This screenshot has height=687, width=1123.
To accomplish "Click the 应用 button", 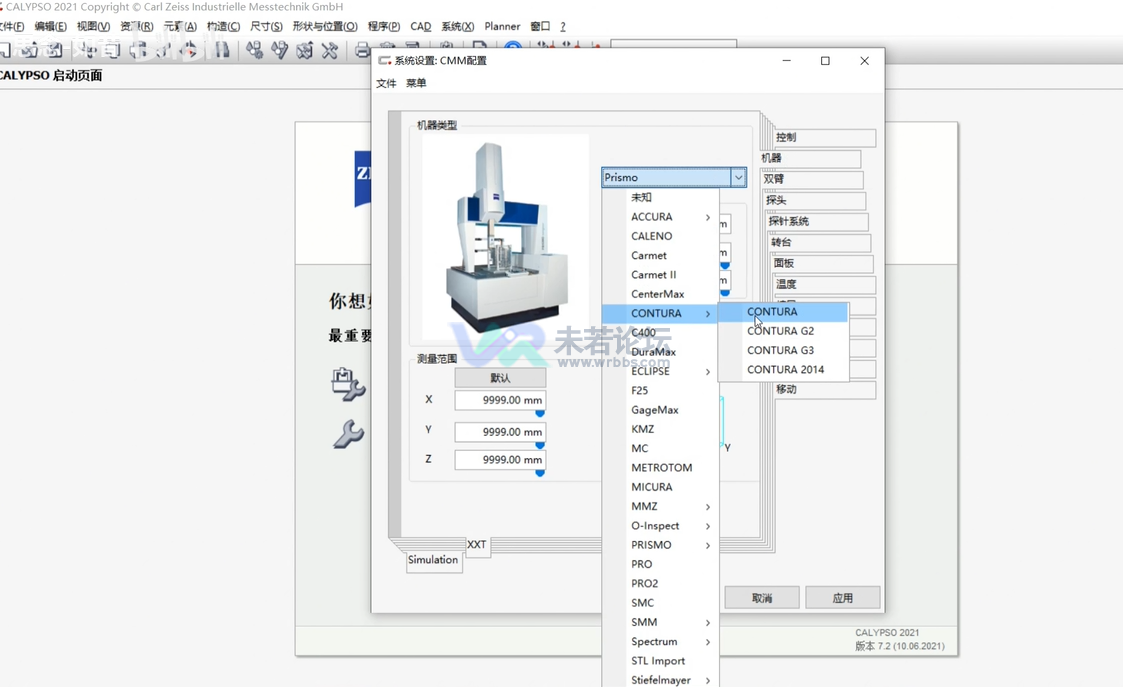I will [842, 598].
